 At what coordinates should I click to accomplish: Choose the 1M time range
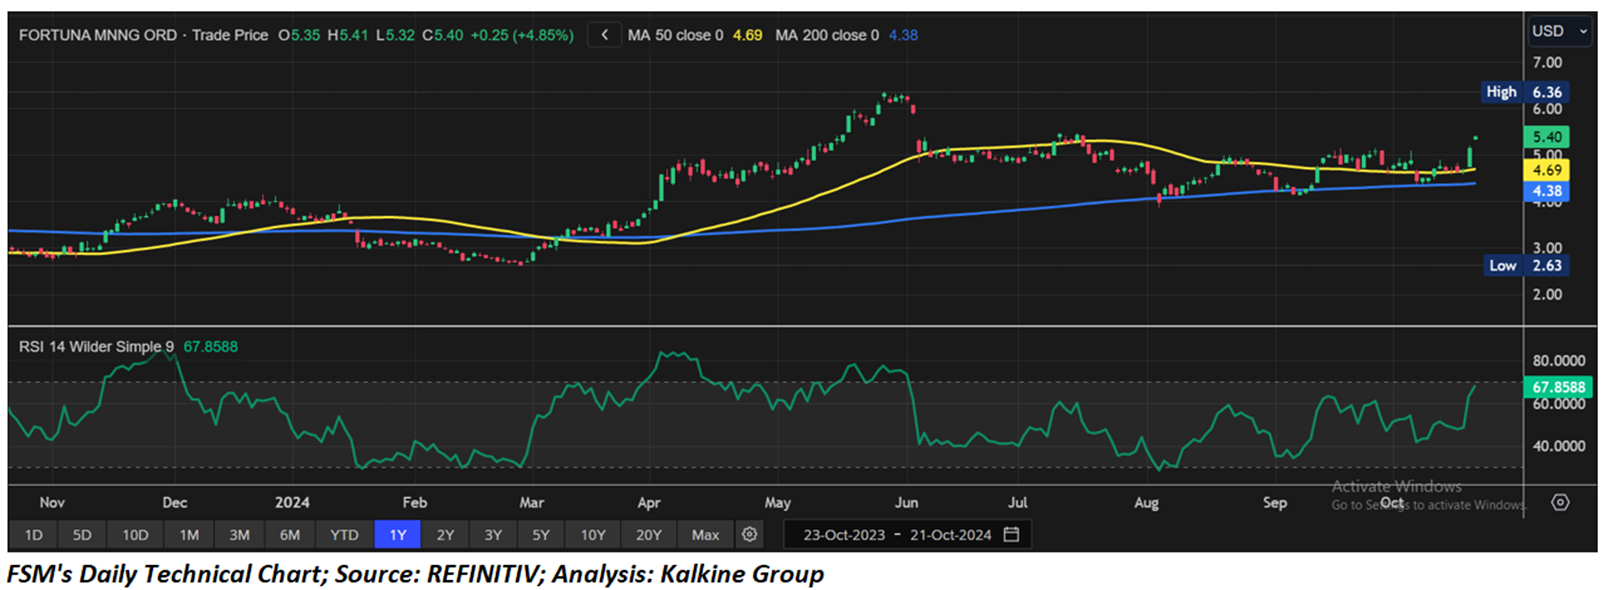(x=189, y=535)
